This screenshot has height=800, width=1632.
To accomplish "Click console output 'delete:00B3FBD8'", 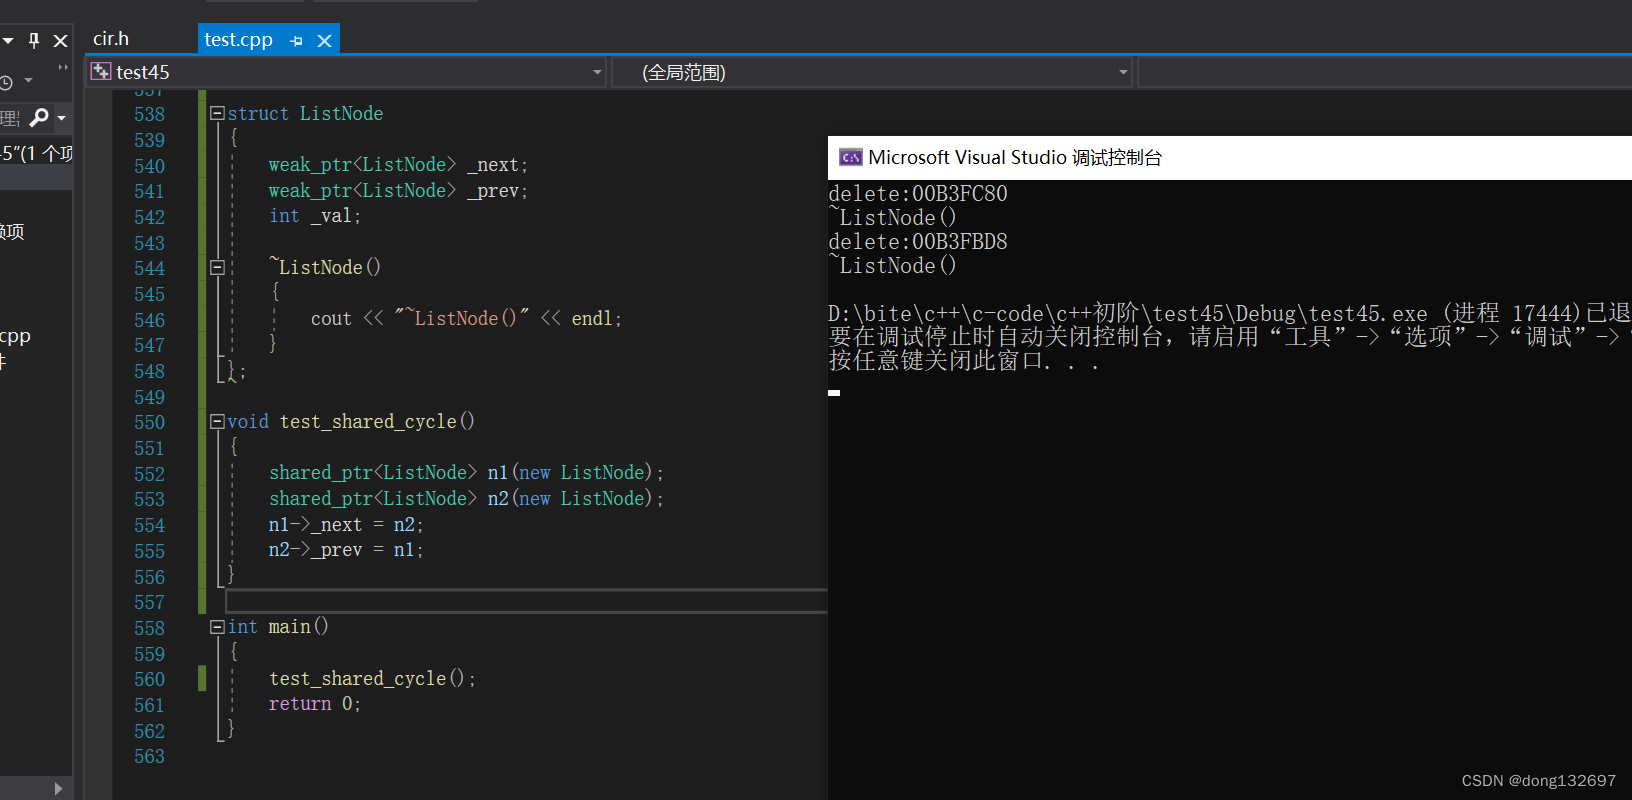I will (918, 241).
